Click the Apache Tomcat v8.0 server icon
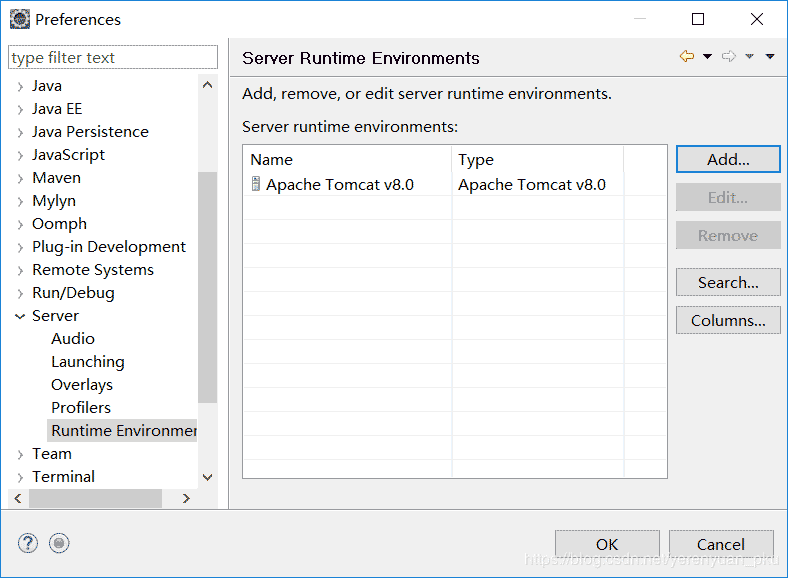Image resolution: width=788 pixels, height=578 pixels. click(256, 184)
